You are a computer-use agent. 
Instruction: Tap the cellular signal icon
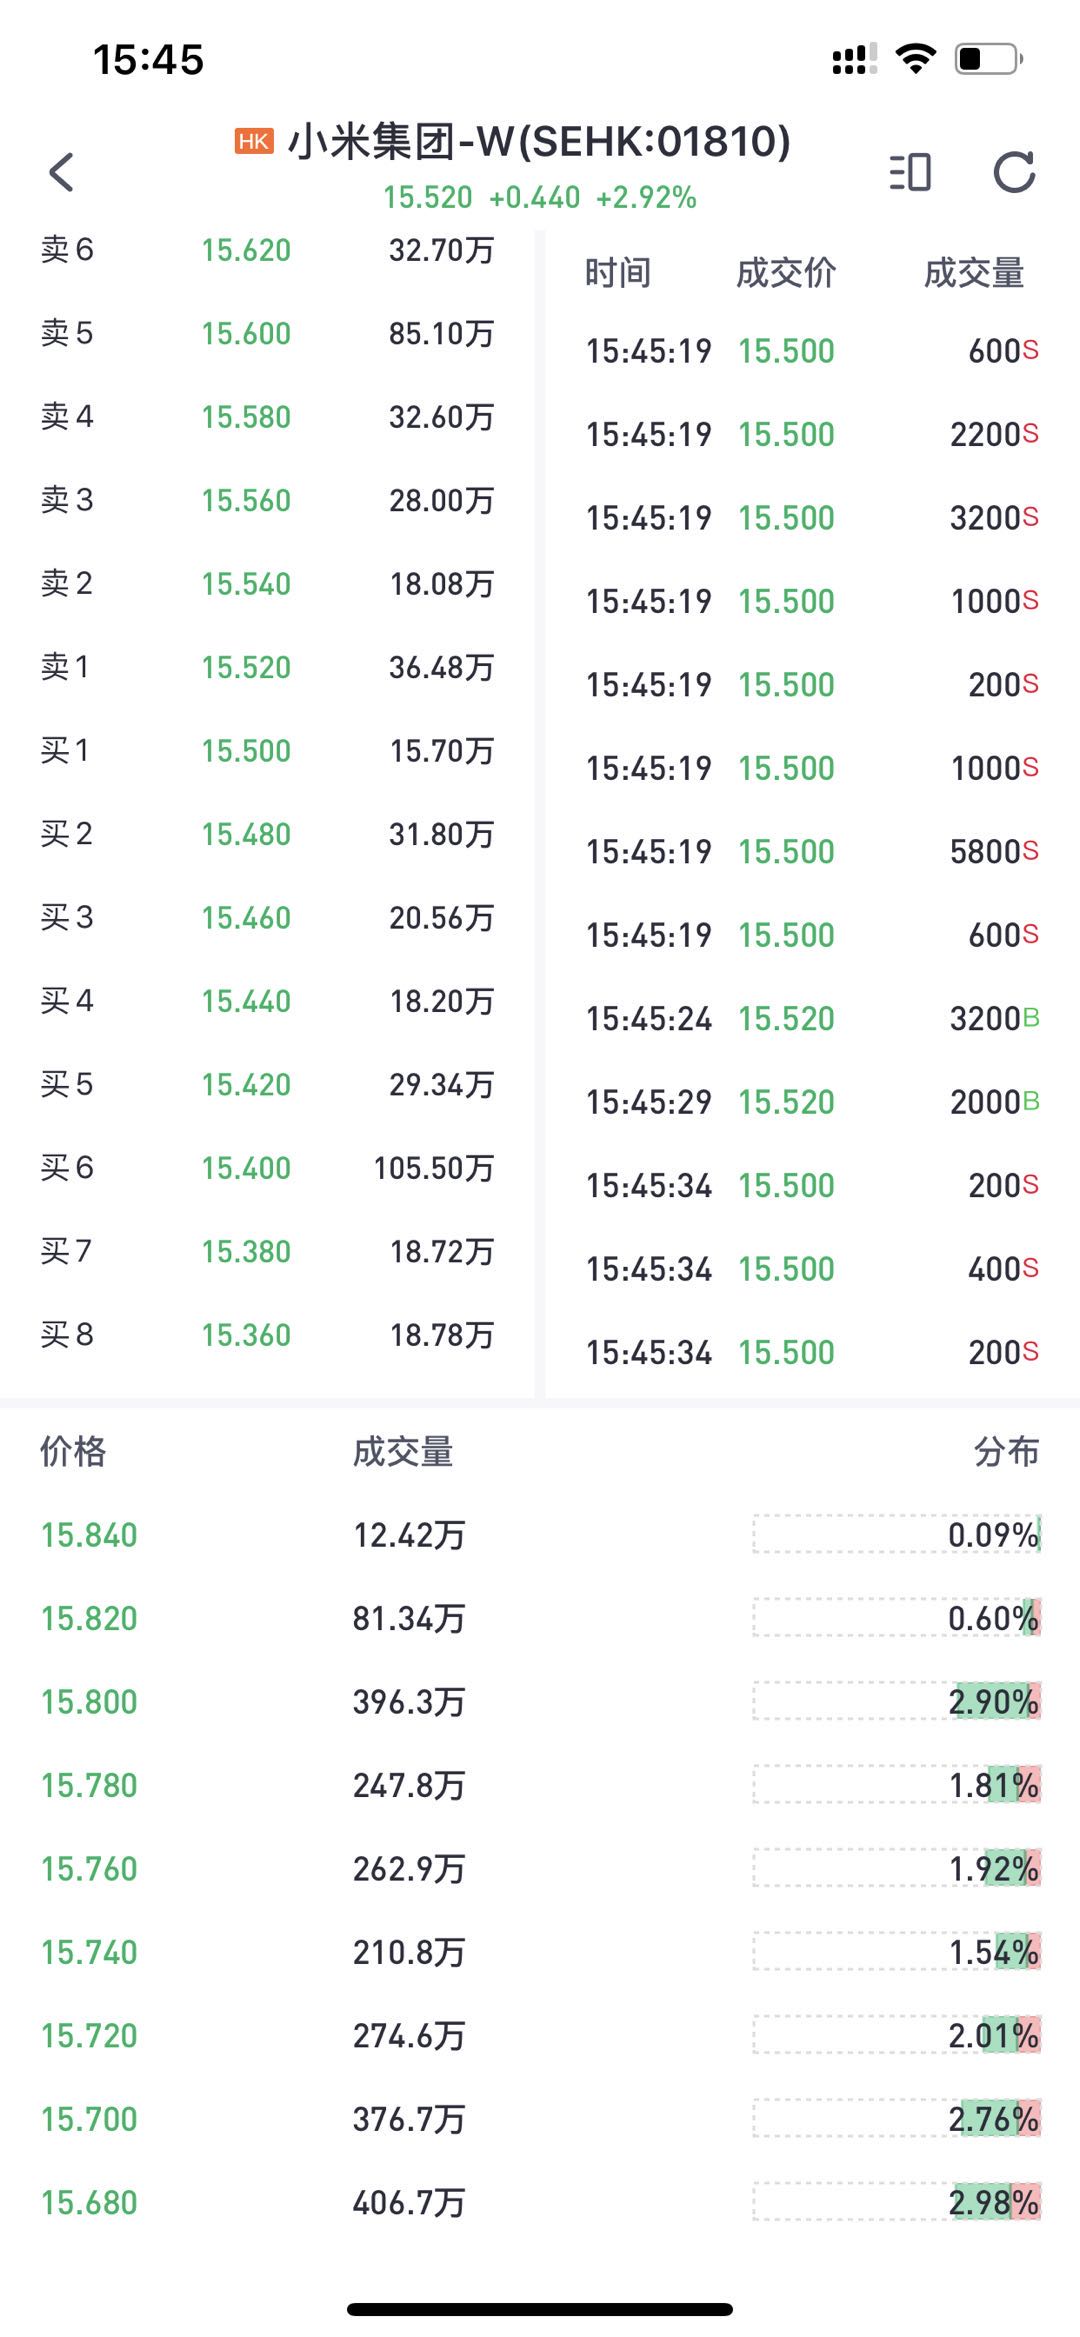coord(855,59)
